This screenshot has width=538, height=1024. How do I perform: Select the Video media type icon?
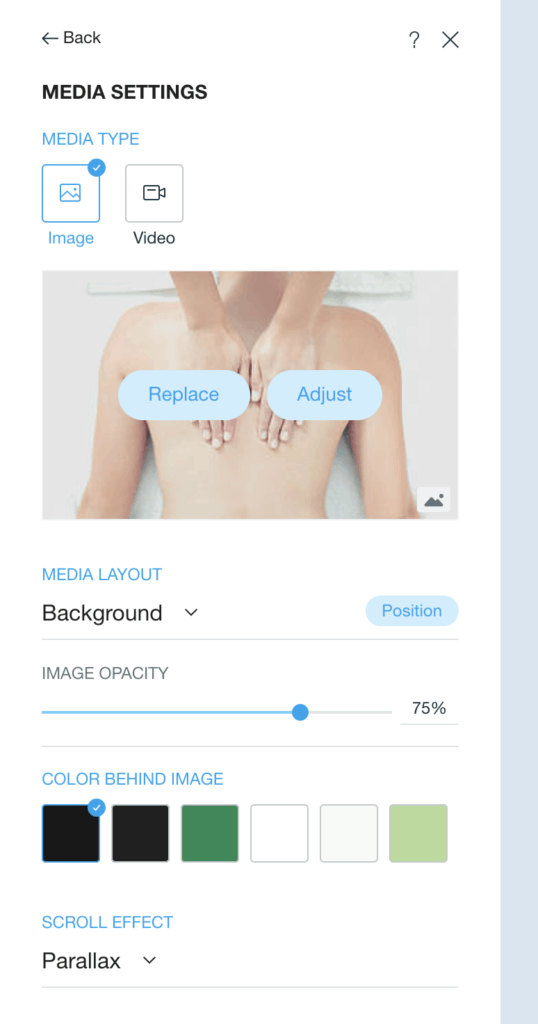tap(154, 193)
